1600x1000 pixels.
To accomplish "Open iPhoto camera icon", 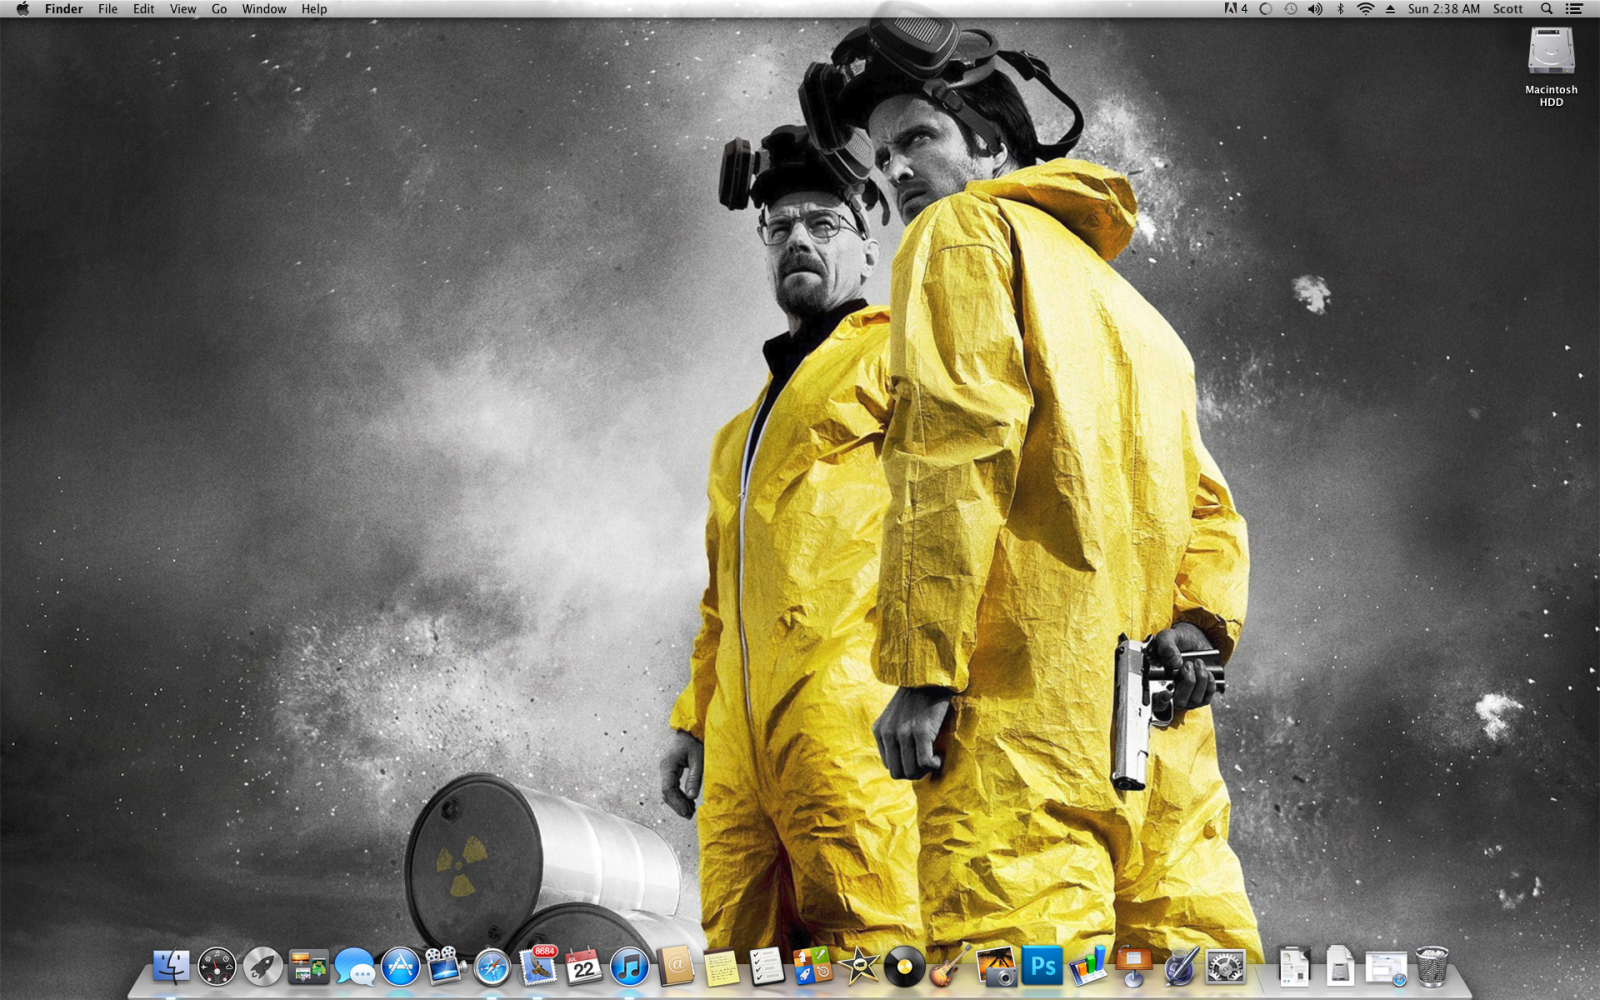I will (x=996, y=967).
